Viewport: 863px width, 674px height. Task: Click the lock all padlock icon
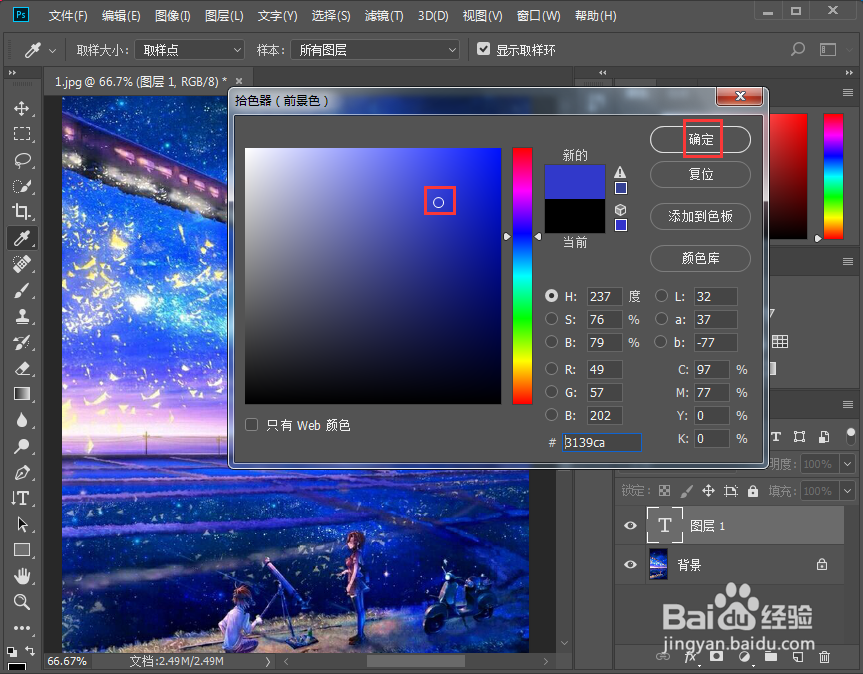(x=753, y=491)
